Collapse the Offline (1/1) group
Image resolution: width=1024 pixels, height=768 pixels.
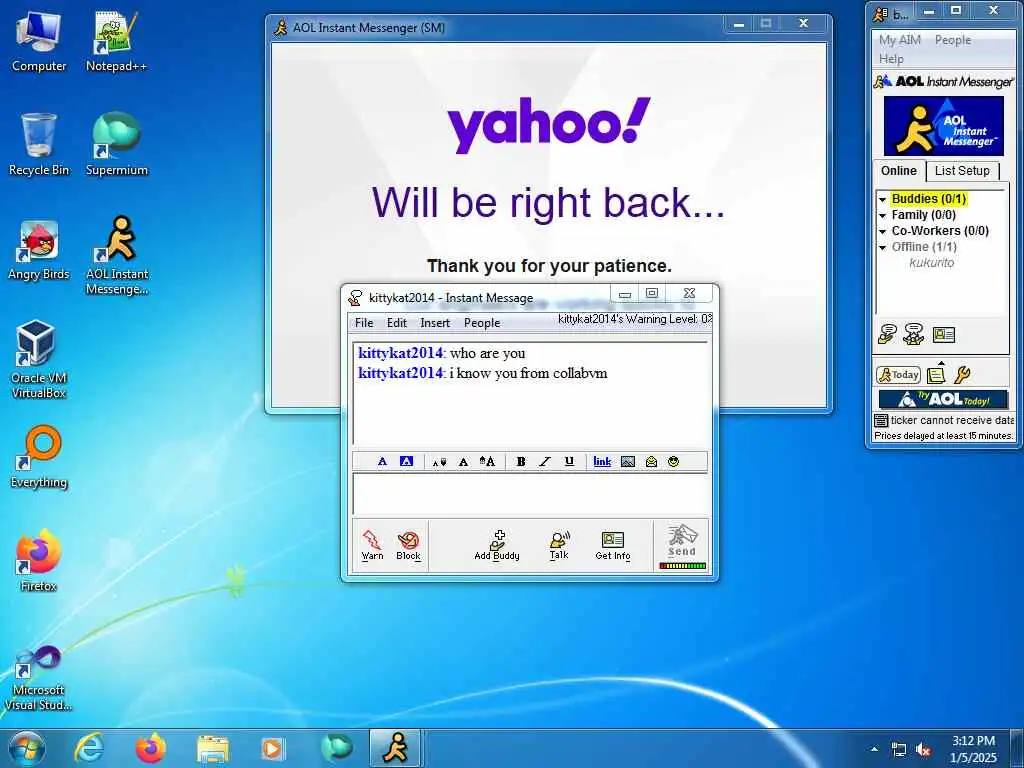point(882,247)
